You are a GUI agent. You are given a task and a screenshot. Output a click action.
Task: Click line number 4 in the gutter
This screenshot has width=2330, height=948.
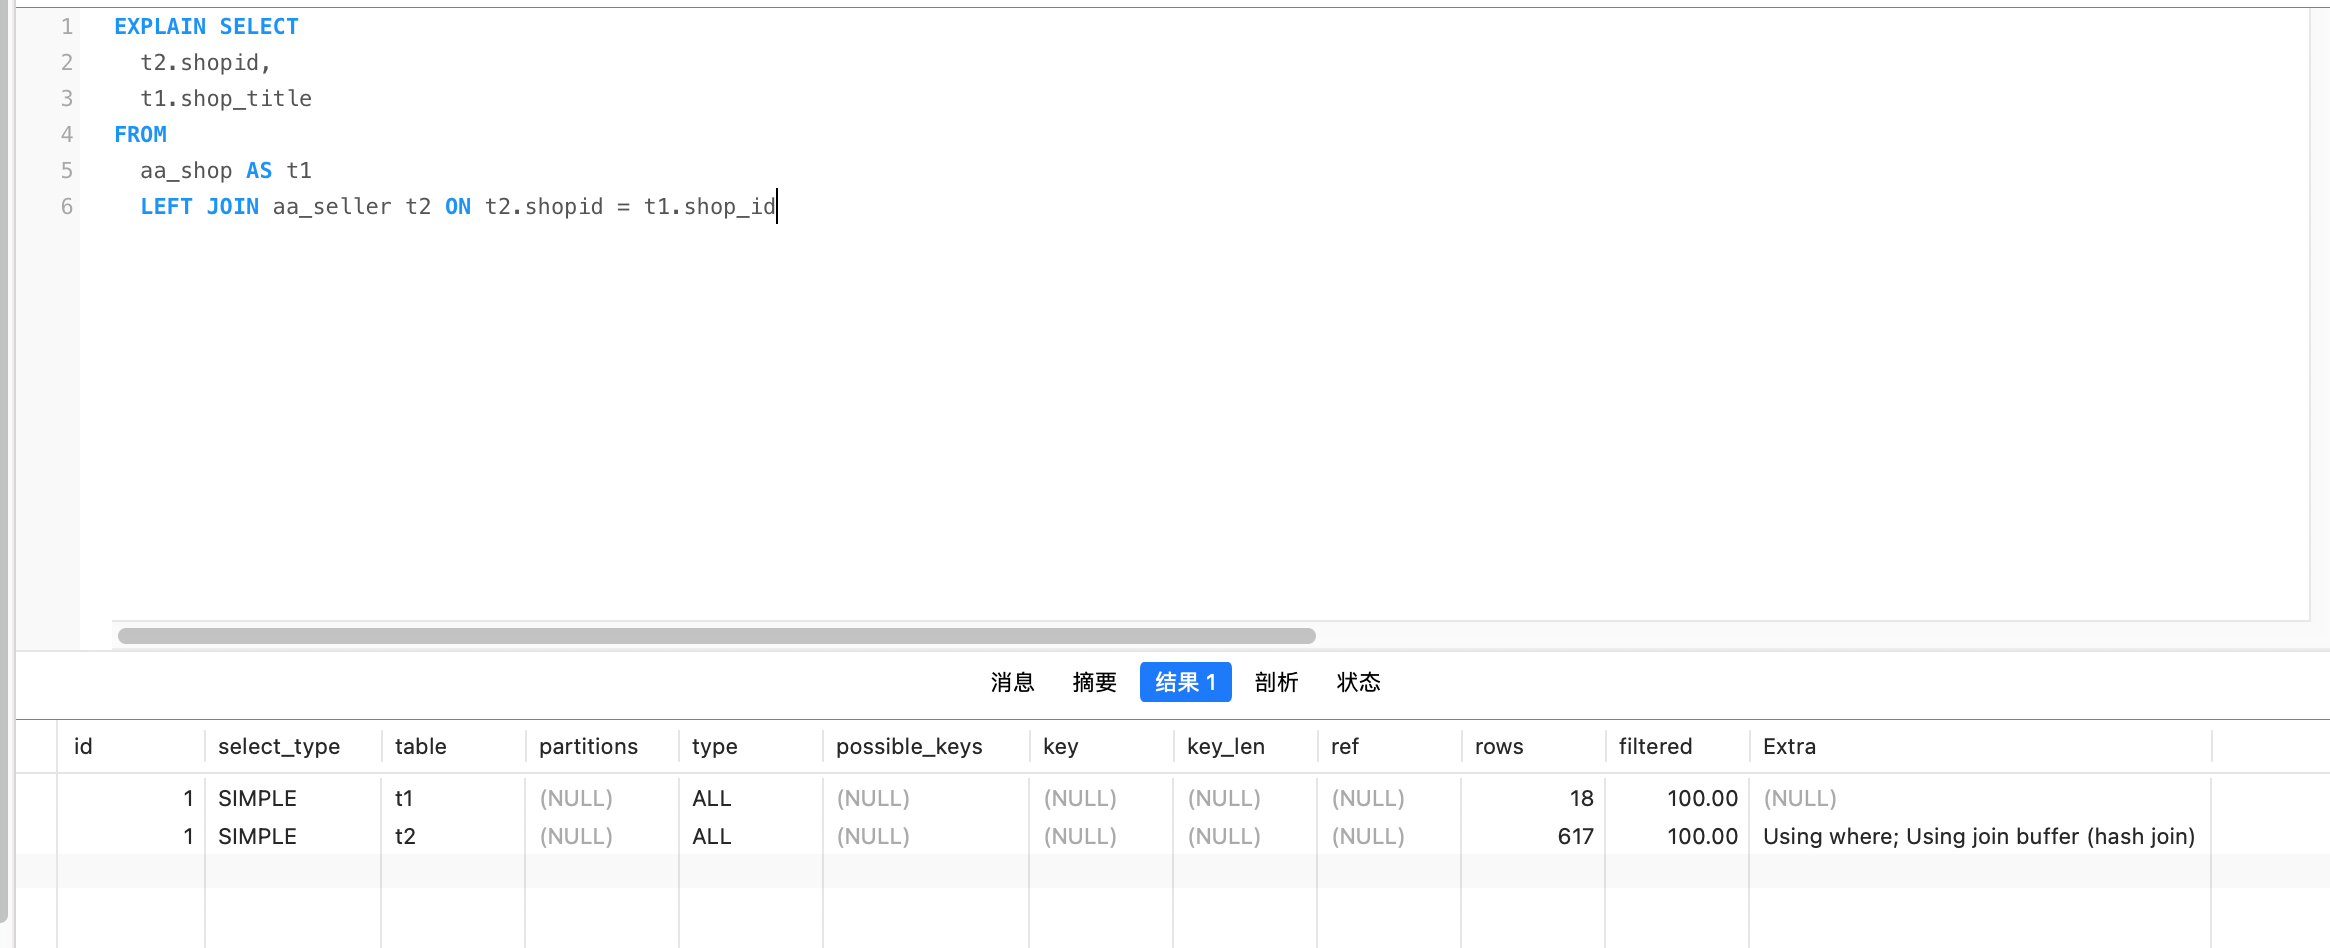click(67, 134)
